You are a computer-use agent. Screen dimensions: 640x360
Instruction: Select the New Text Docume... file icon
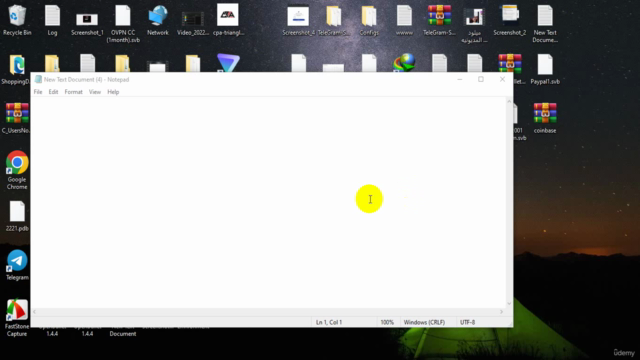545,23
